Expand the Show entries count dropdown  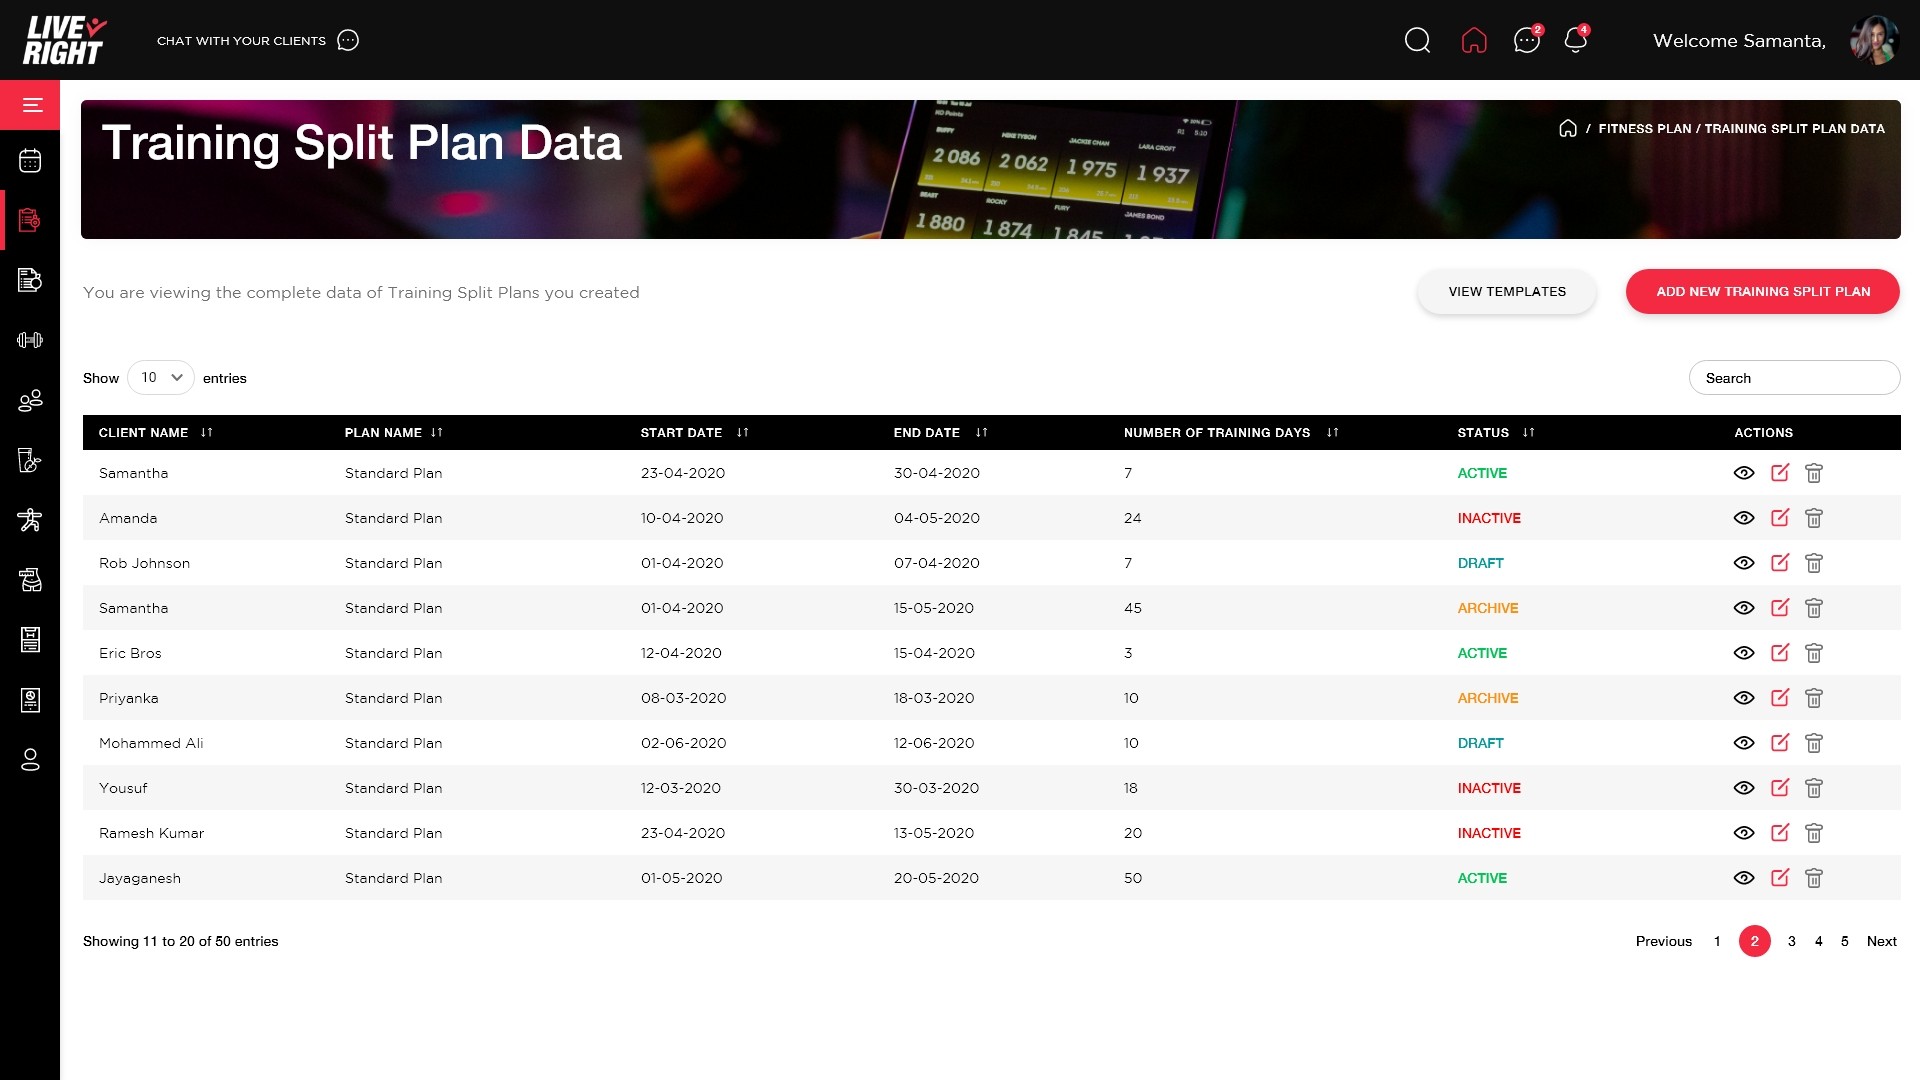[x=161, y=377]
